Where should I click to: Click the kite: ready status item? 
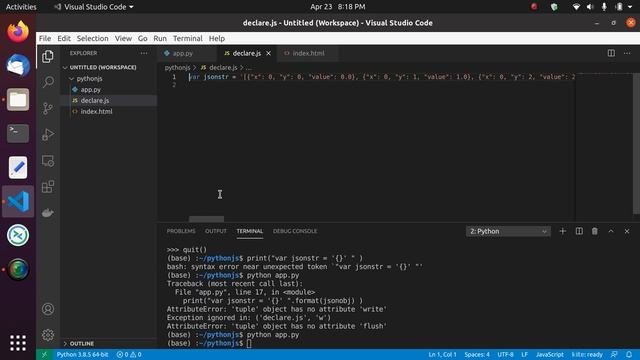tap(587, 354)
